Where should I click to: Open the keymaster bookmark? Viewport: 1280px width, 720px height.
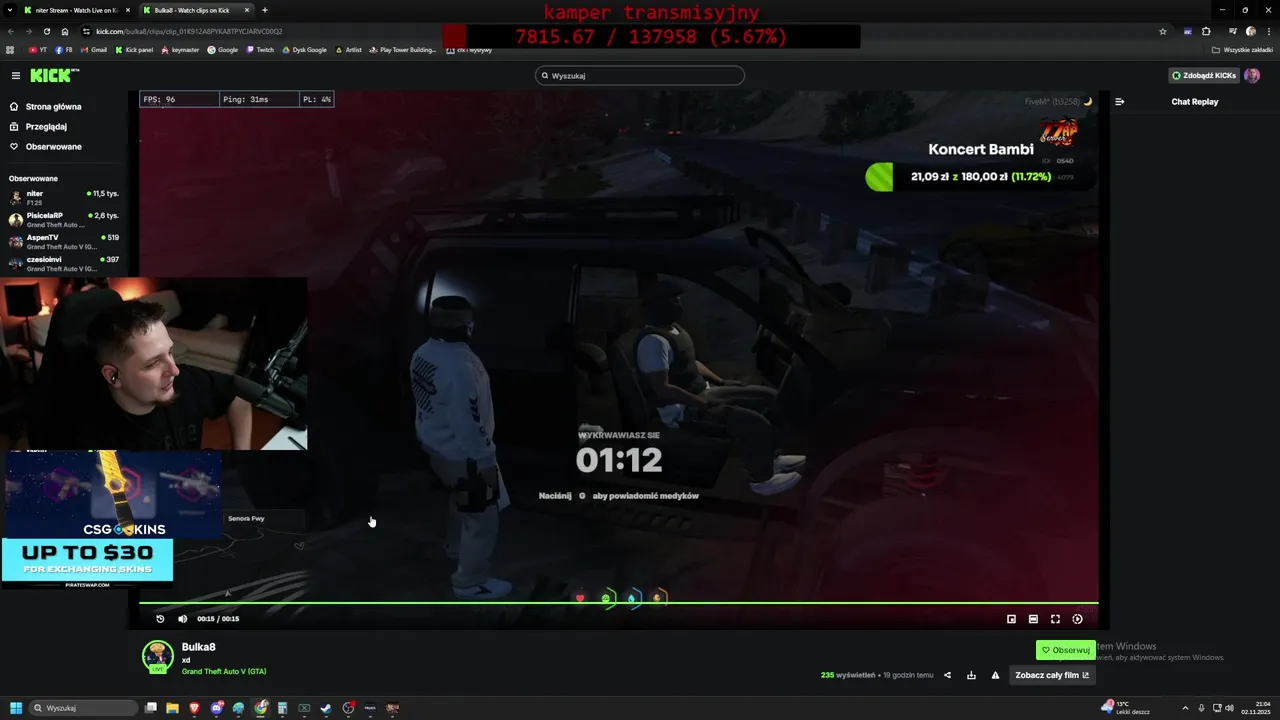coord(180,49)
